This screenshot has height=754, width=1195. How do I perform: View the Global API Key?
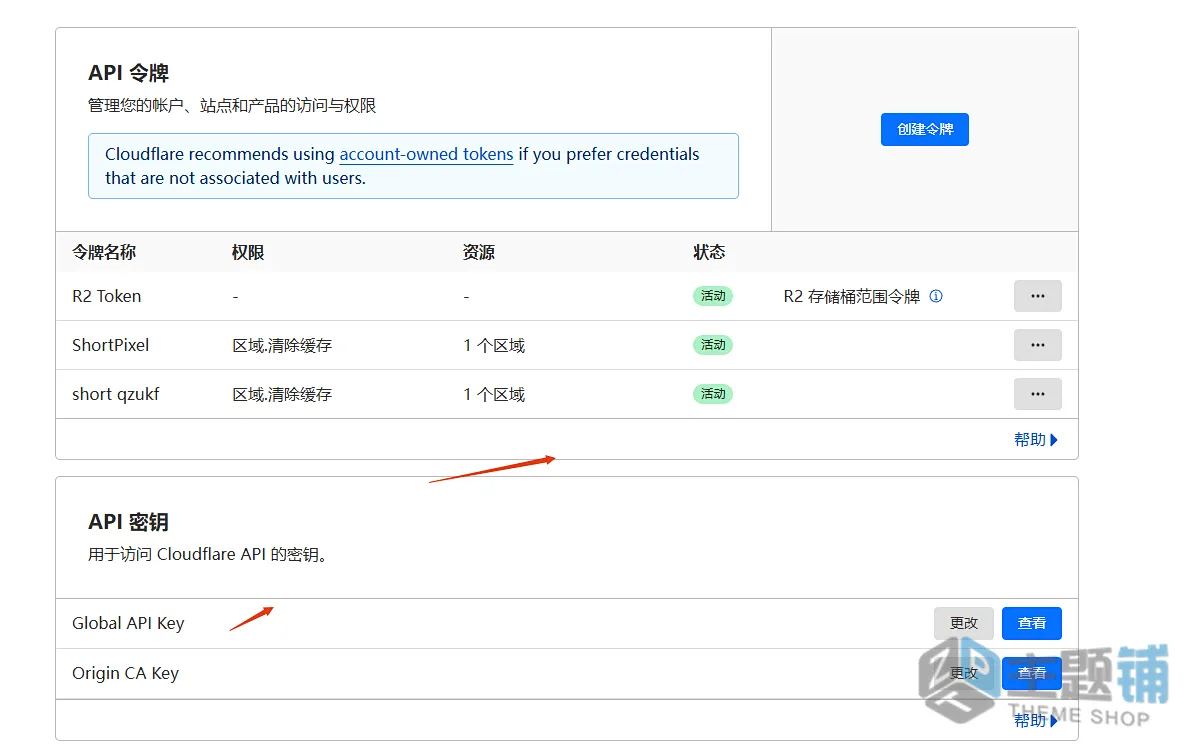[x=1031, y=624]
